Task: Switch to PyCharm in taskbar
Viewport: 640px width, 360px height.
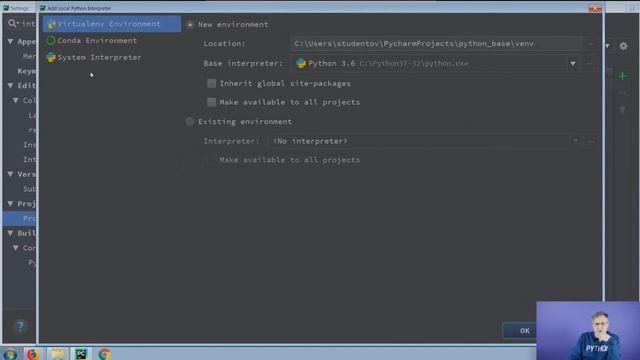Action: (81, 354)
